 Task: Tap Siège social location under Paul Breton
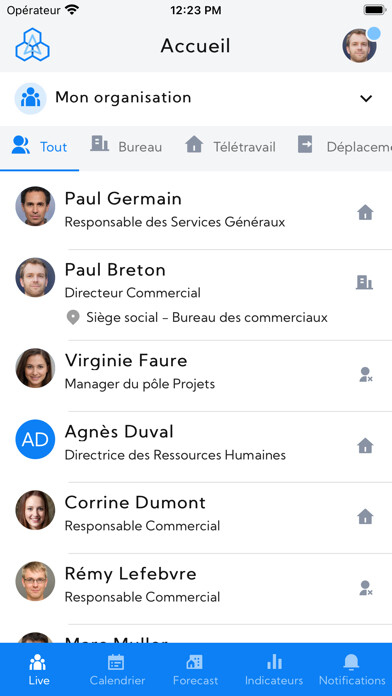[x=197, y=317]
